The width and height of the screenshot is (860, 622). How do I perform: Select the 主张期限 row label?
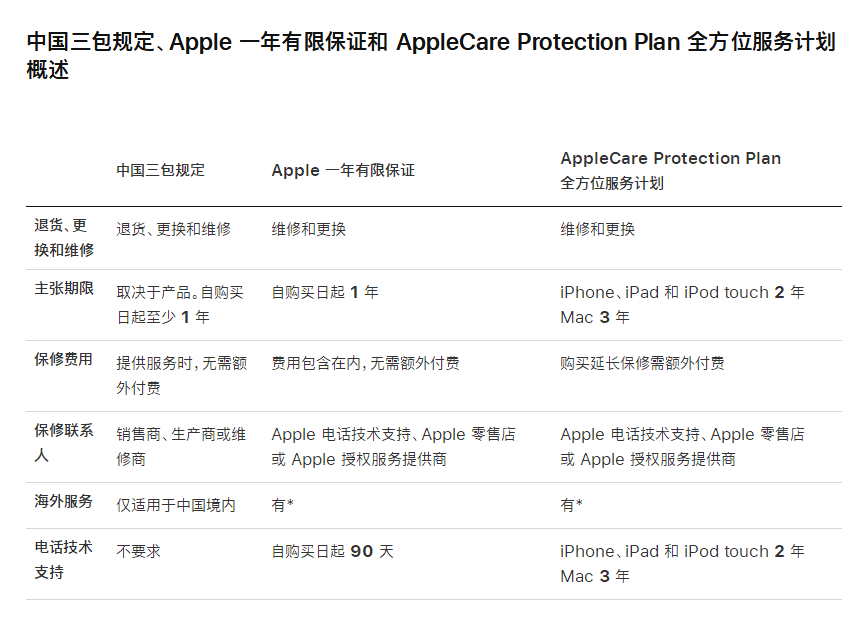coord(64,289)
